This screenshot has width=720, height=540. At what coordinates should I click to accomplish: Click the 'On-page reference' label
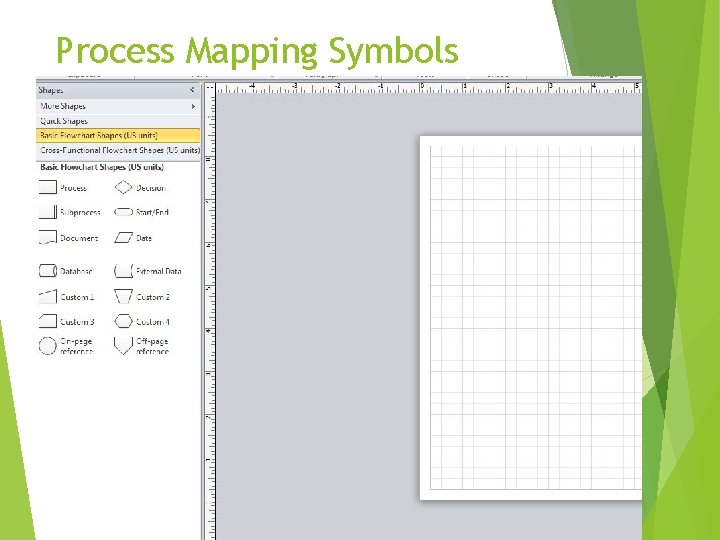(77, 346)
